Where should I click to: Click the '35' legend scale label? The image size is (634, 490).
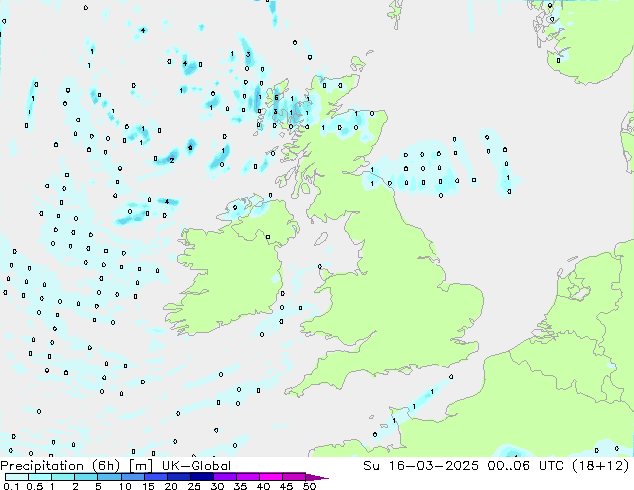[x=240, y=486]
